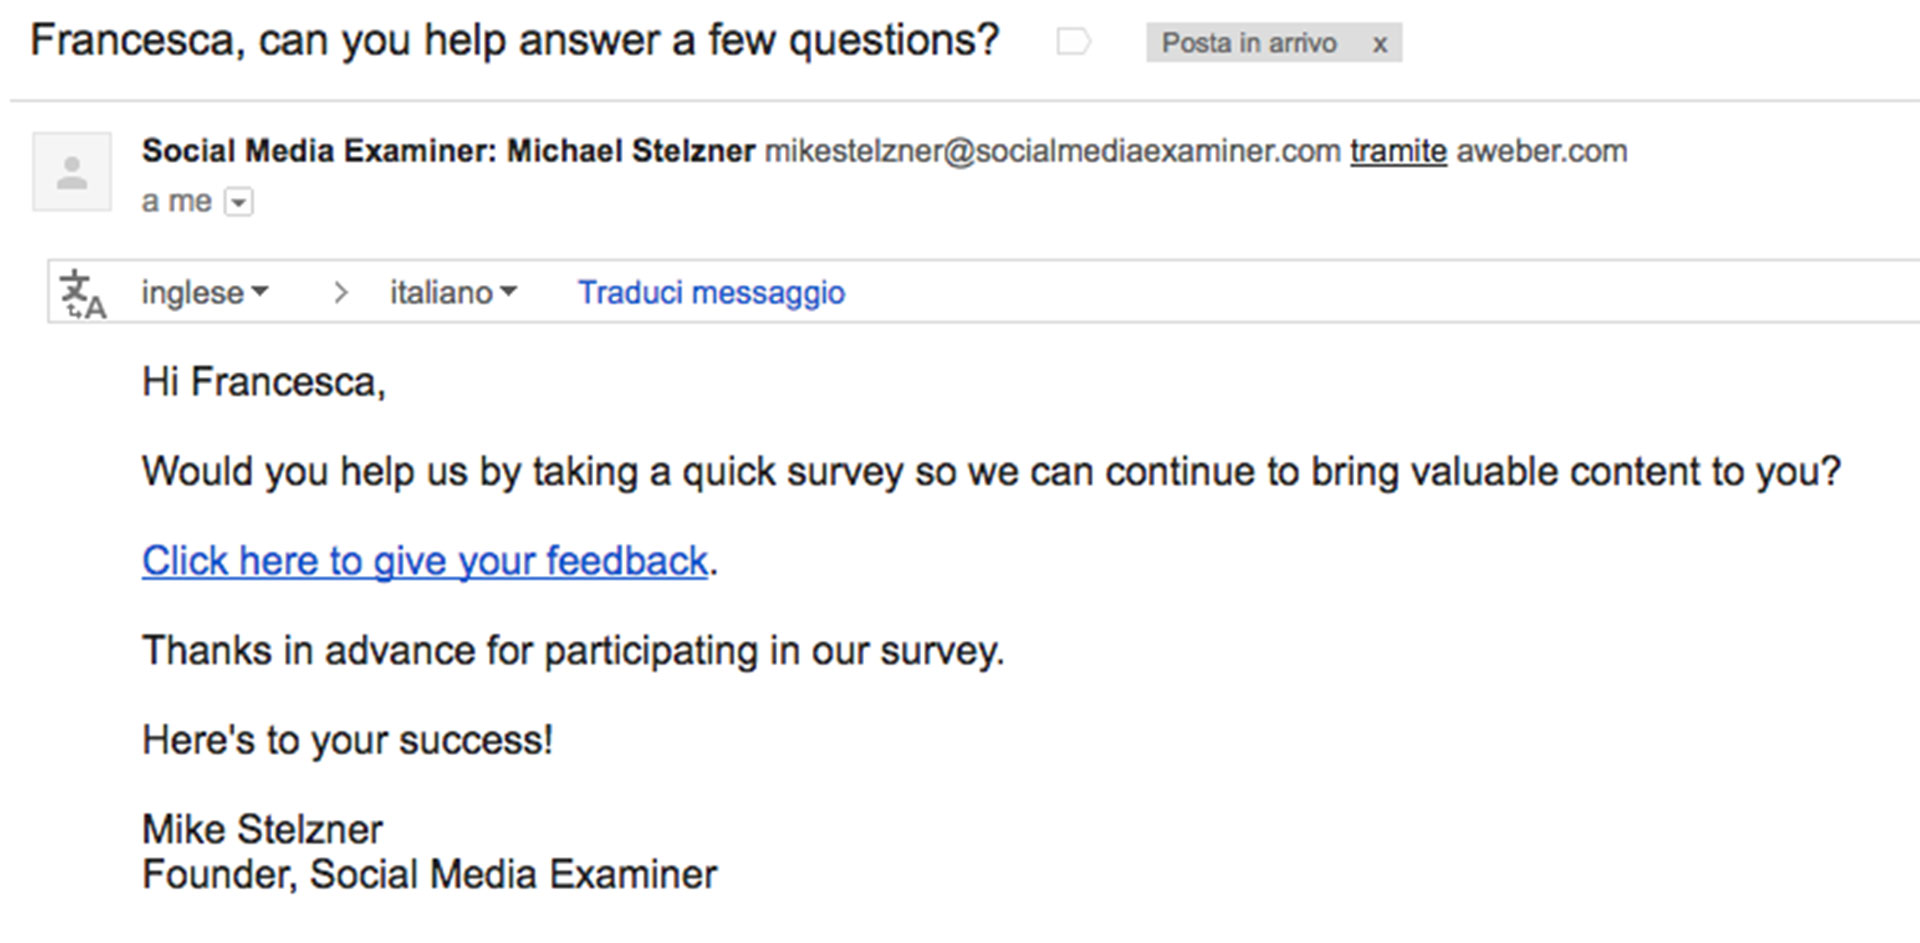Click the Posta in arrivo label
The height and width of the screenshot is (943, 1920).
point(1248,43)
